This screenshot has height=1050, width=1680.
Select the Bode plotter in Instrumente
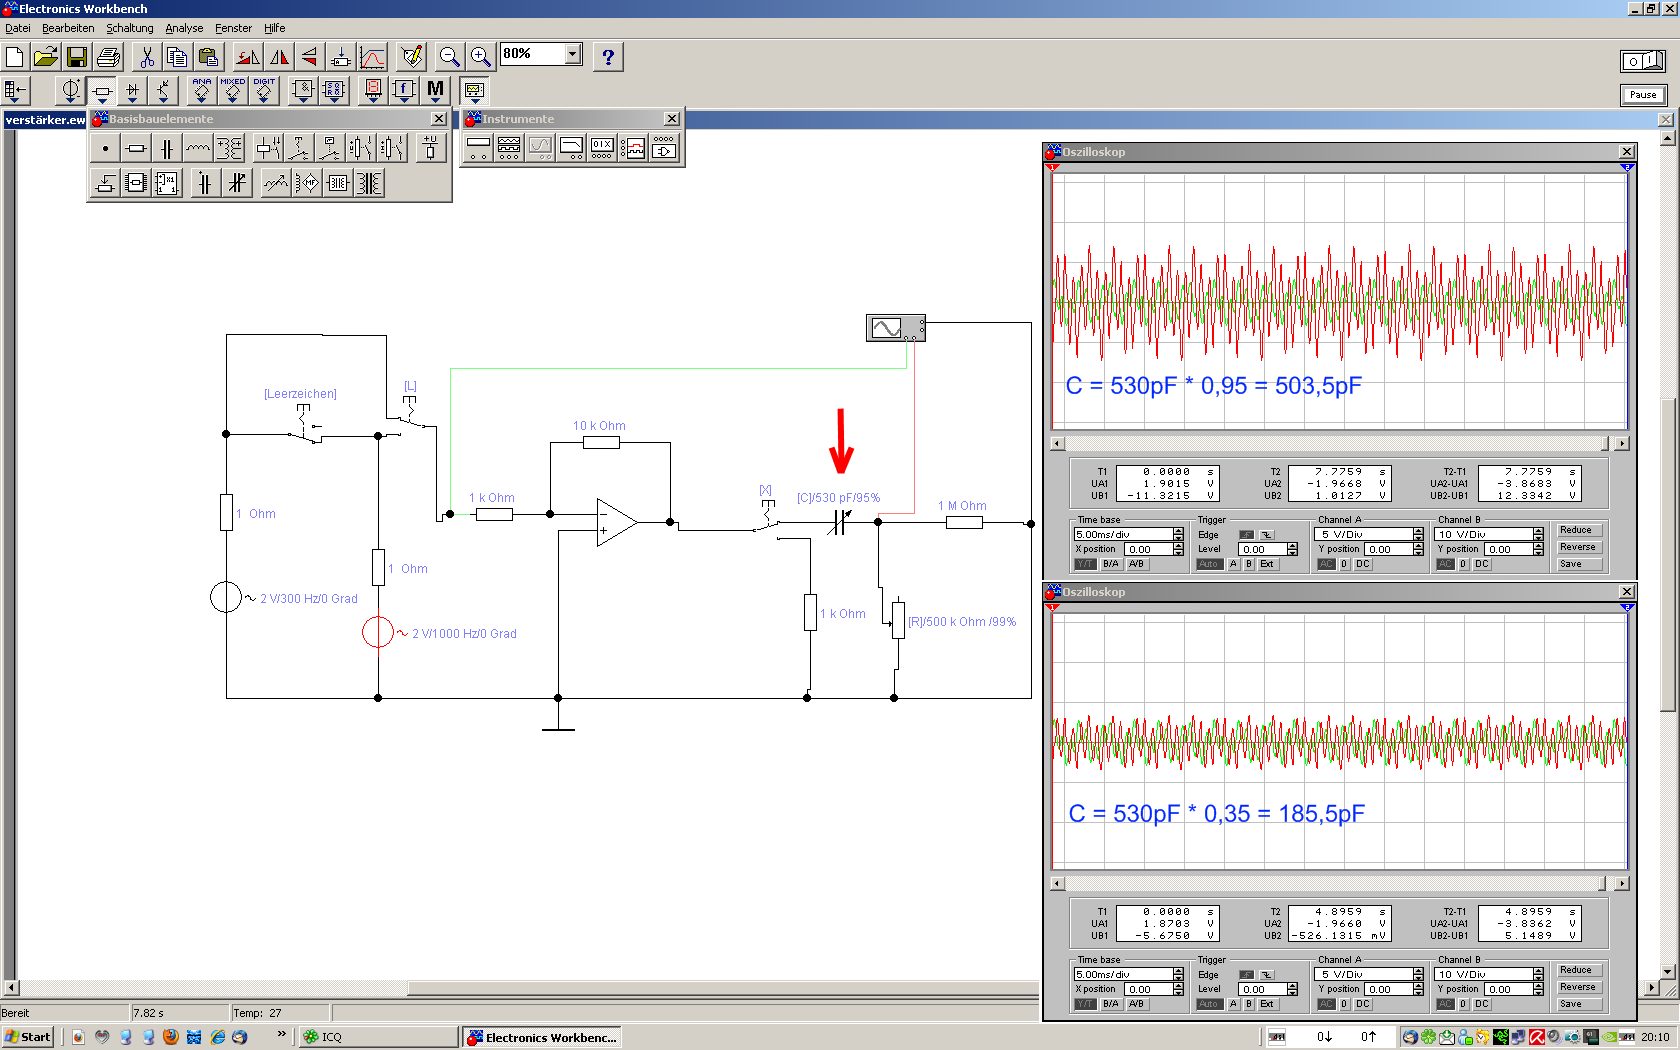tap(571, 149)
